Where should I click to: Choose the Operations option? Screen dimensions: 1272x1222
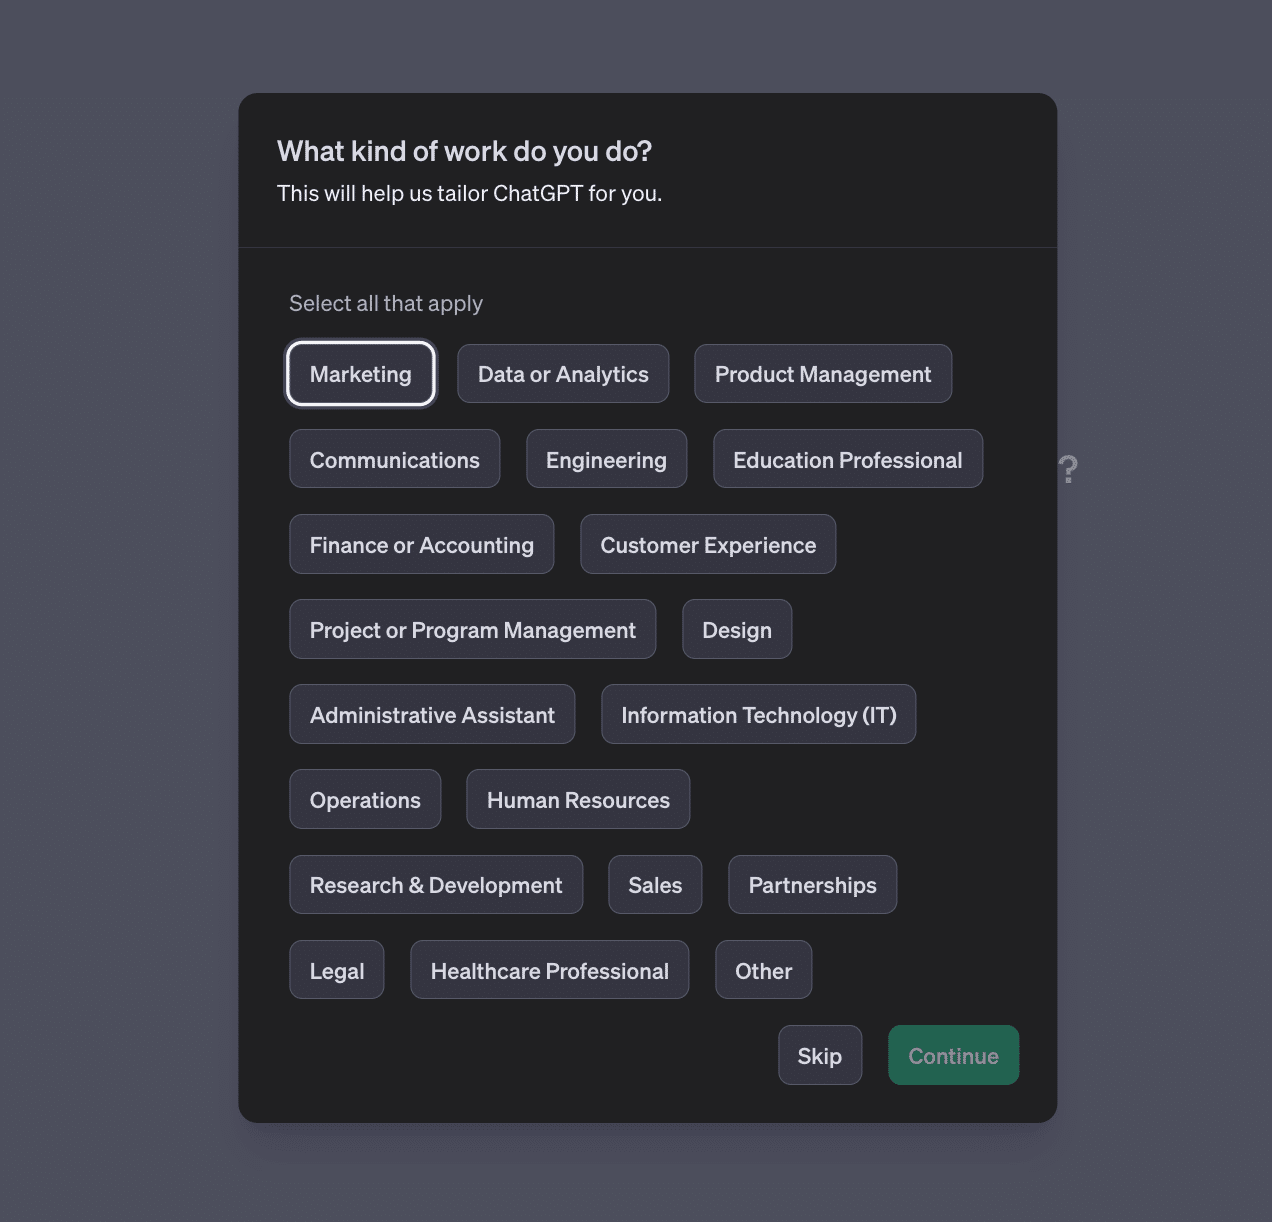[x=365, y=800]
